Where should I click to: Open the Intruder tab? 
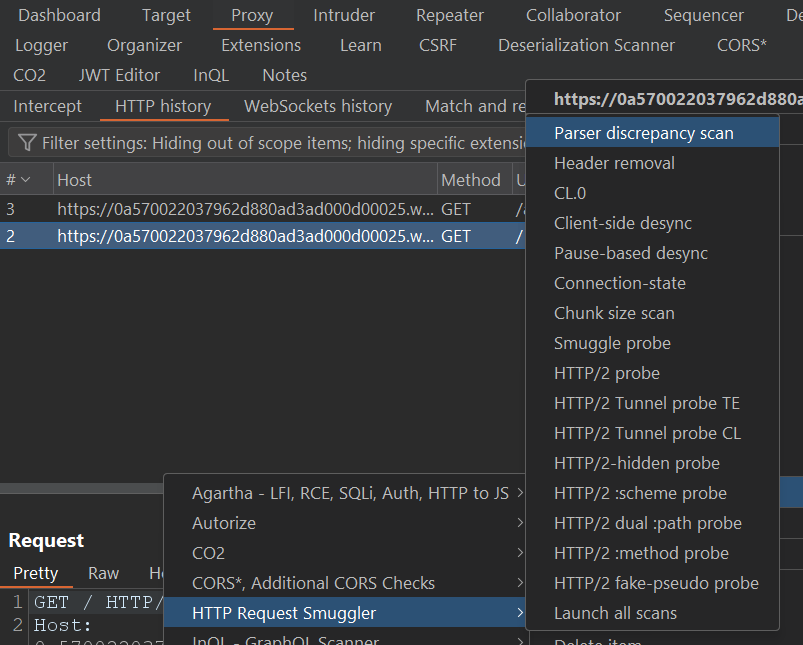pyautogui.click(x=344, y=15)
